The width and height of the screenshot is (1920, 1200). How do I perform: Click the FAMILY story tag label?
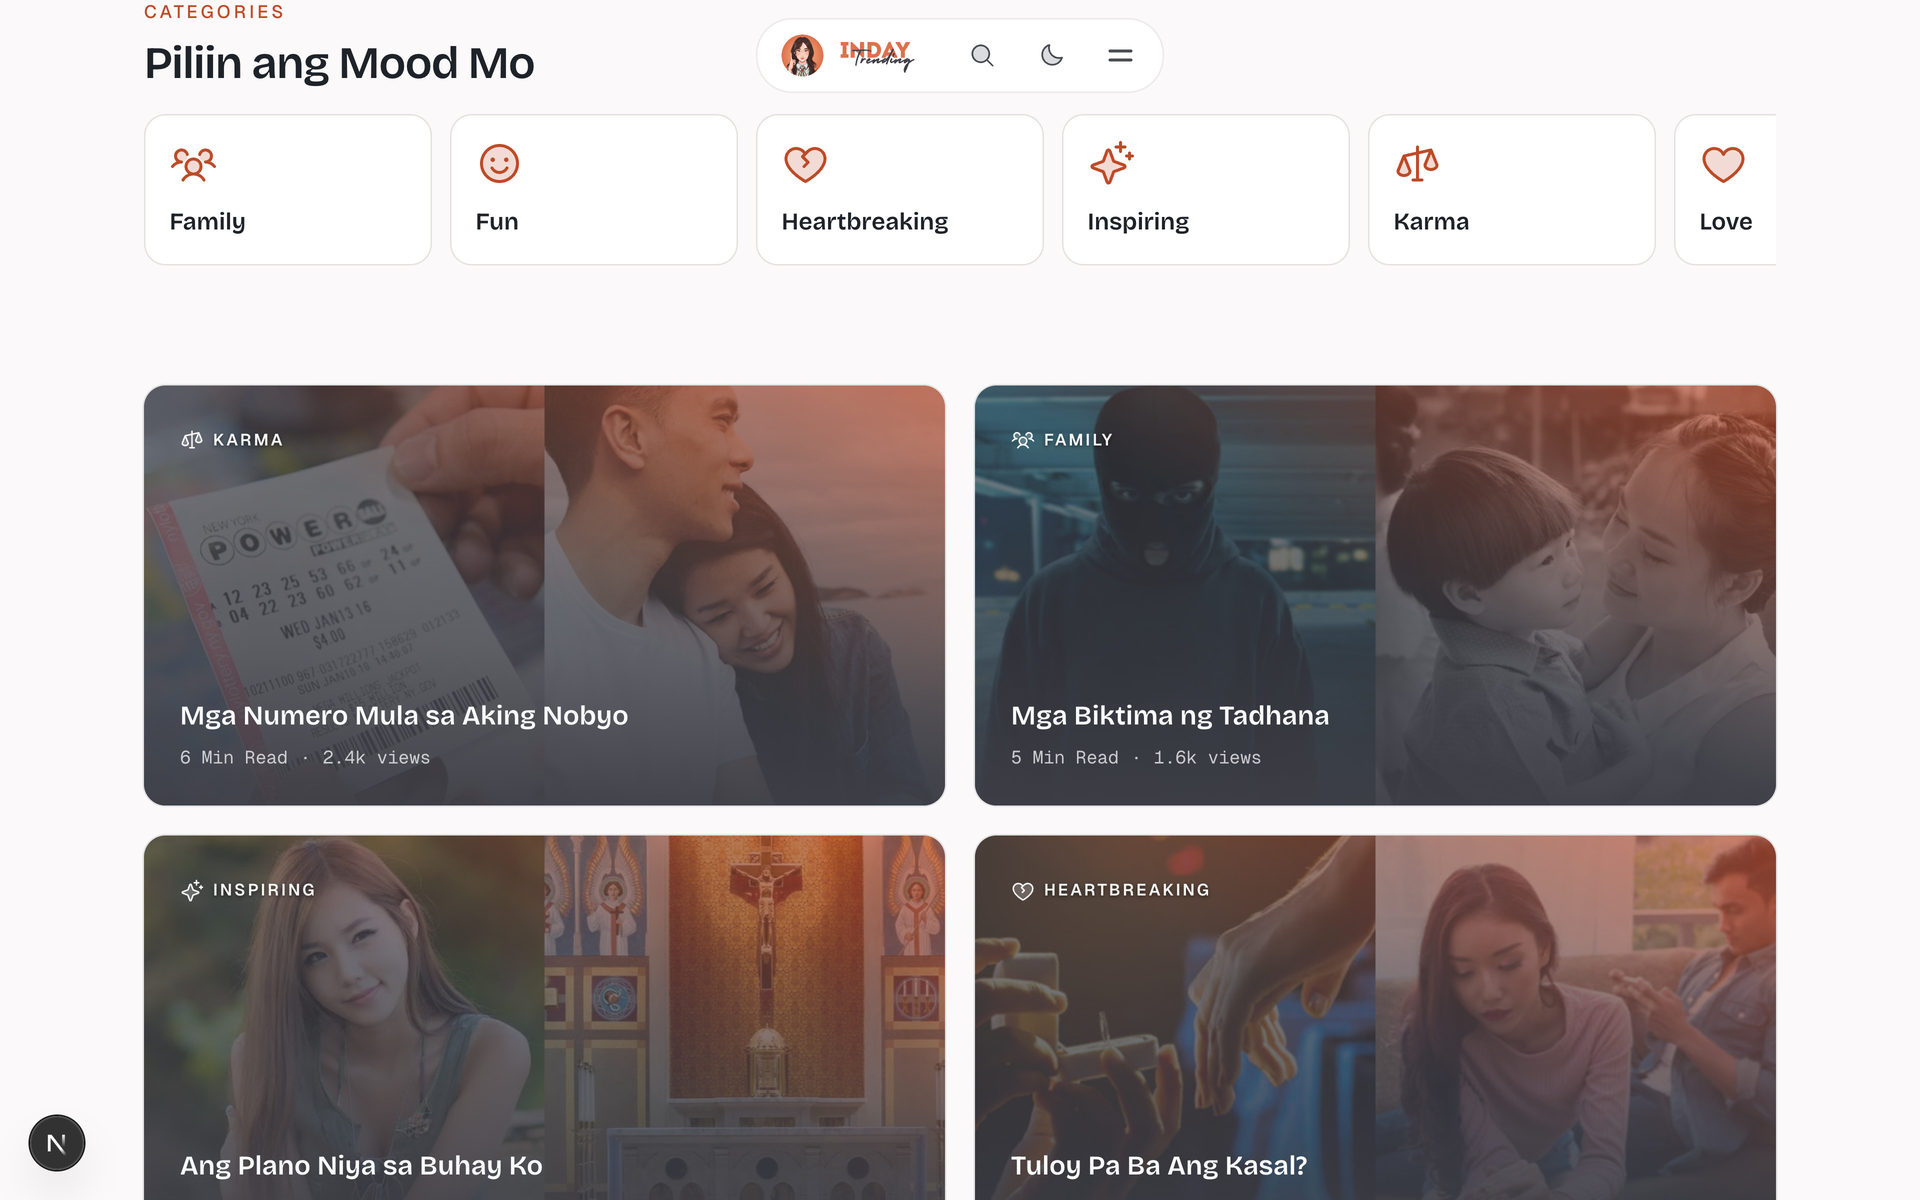pos(1078,440)
